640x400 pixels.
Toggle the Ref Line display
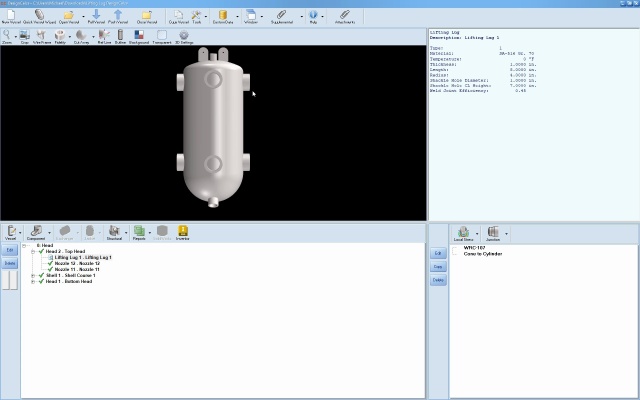click(x=104, y=36)
